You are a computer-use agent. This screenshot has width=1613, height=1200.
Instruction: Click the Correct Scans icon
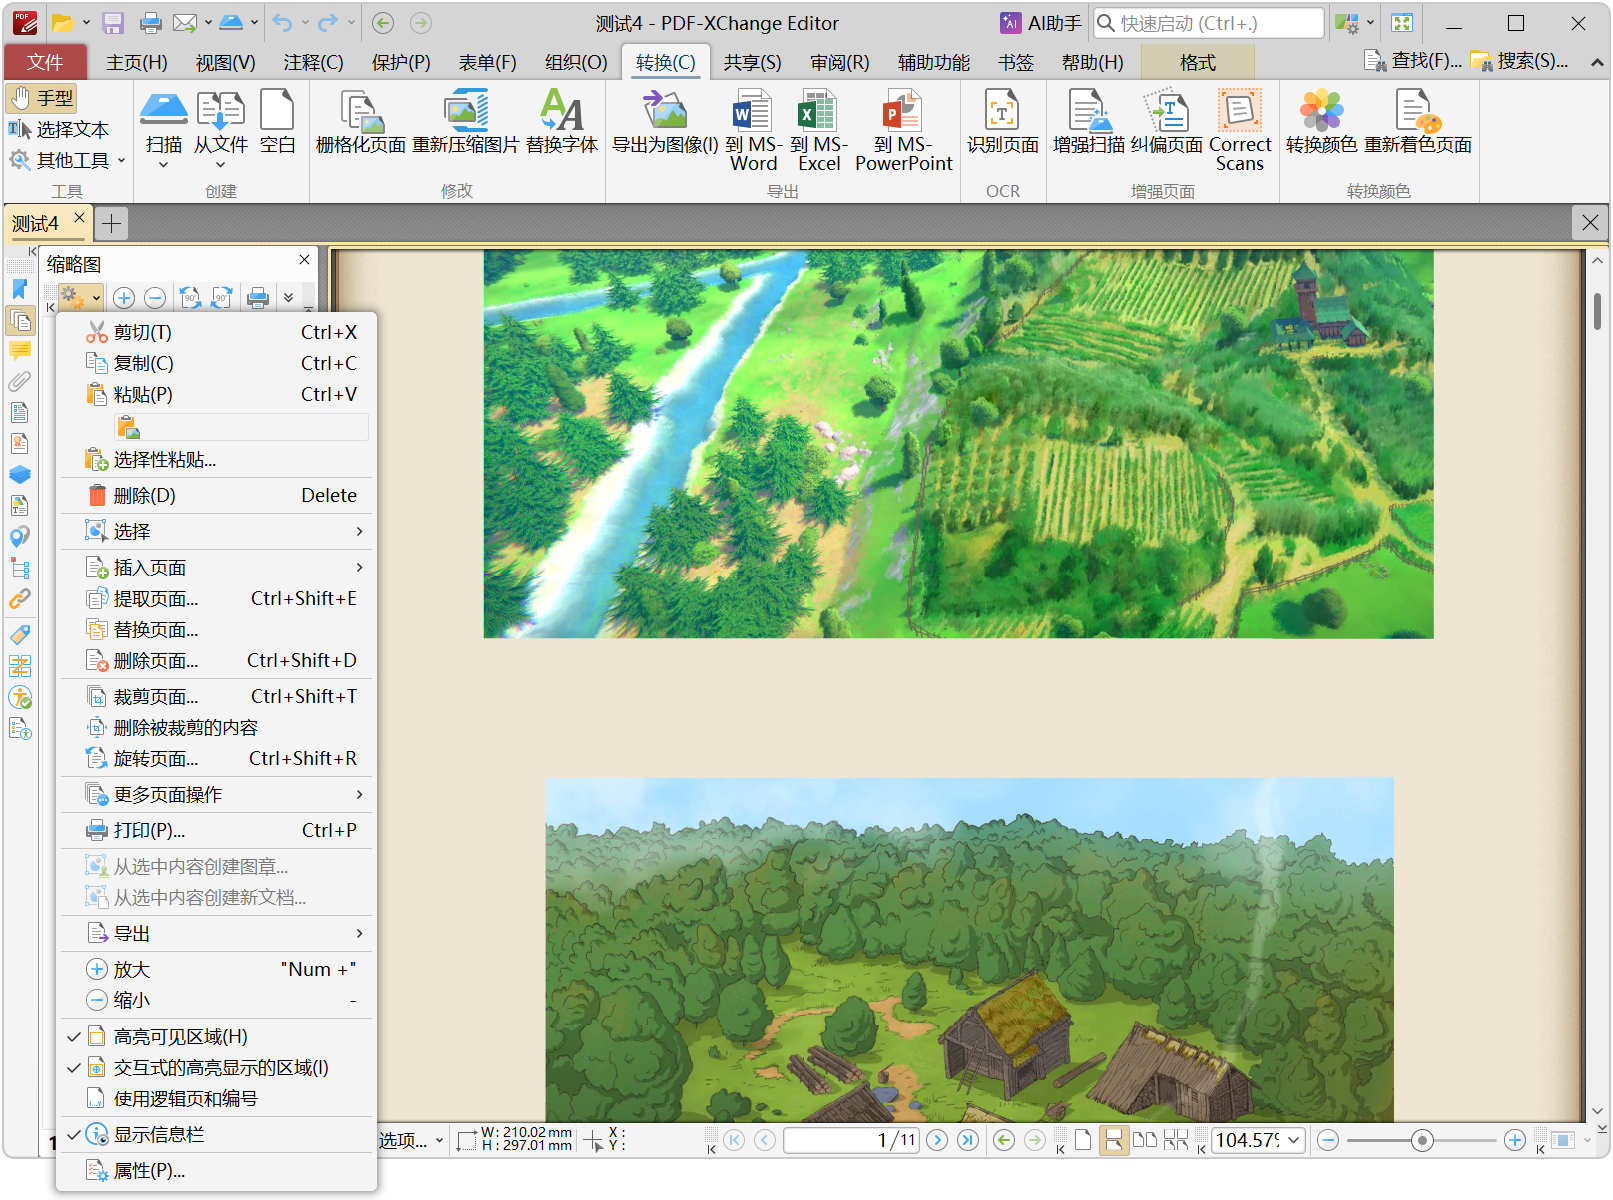pos(1240,110)
